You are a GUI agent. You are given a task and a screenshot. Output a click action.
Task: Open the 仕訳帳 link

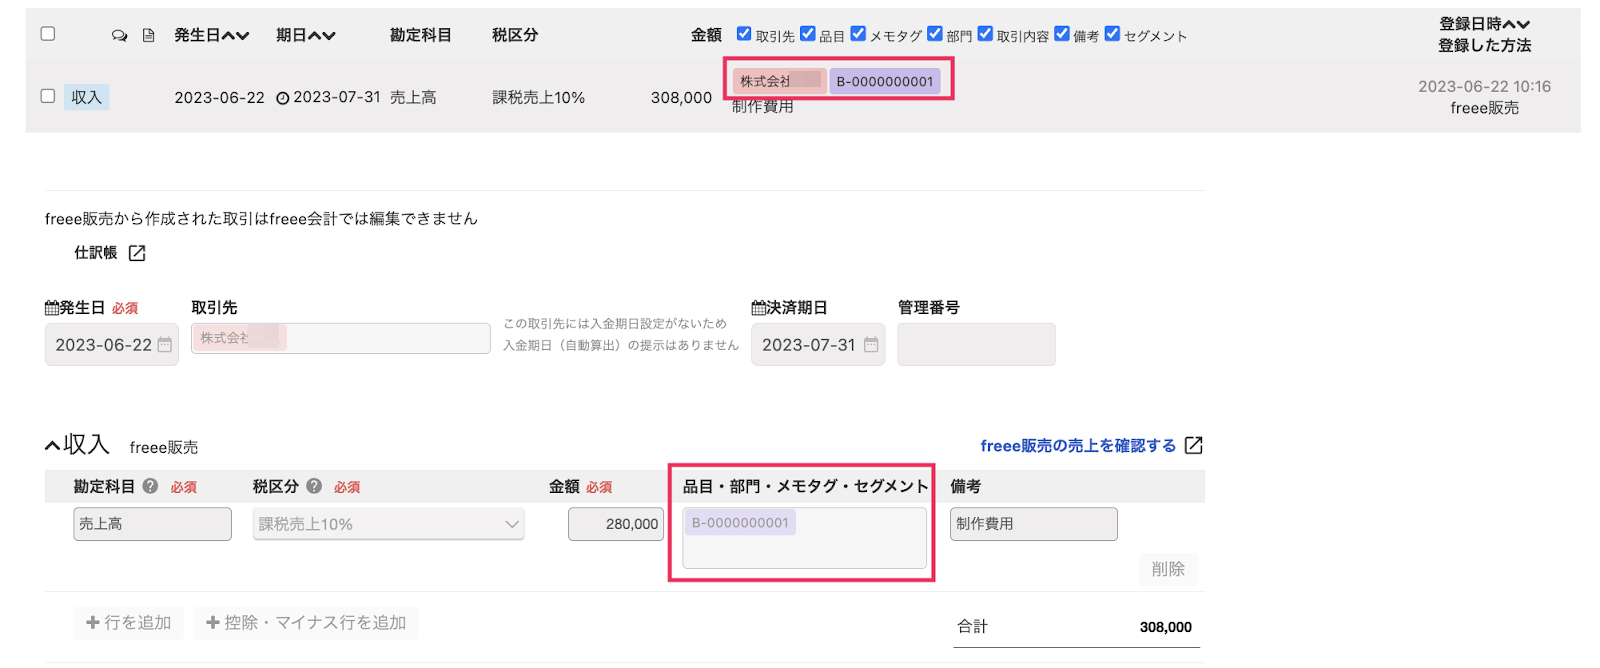coord(96,253)
